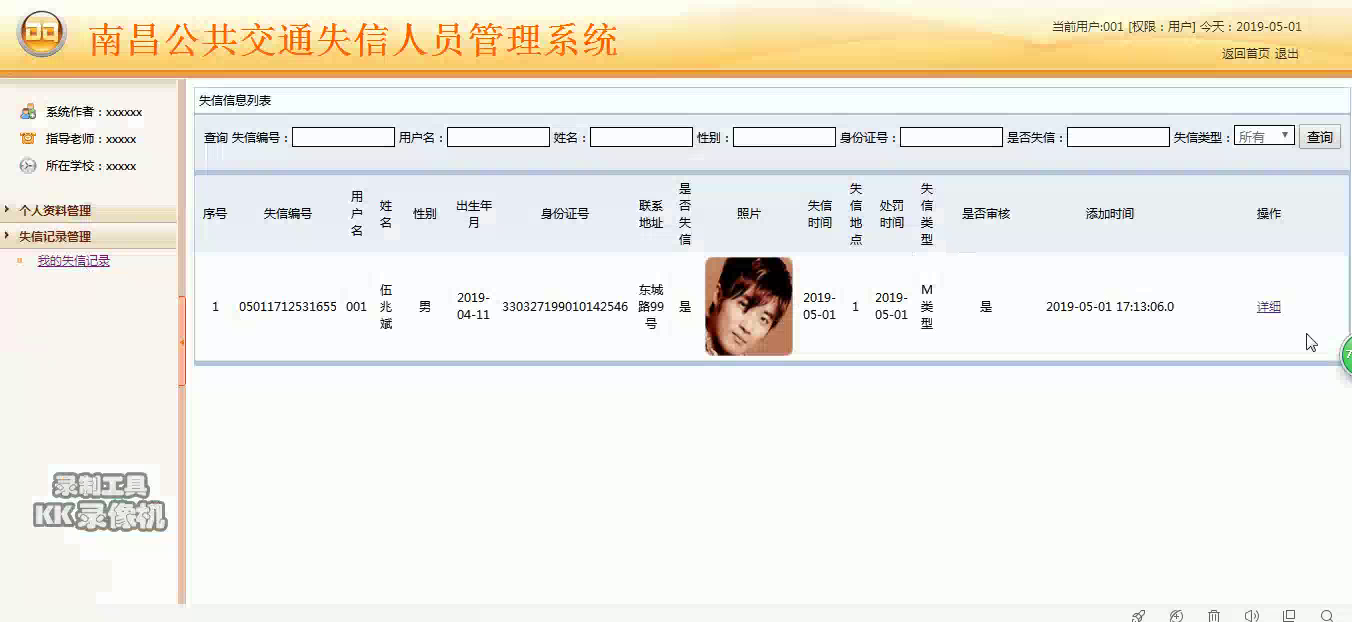
Task: Open 我的失信记录 in the sidebar
Action: point(74,261)
